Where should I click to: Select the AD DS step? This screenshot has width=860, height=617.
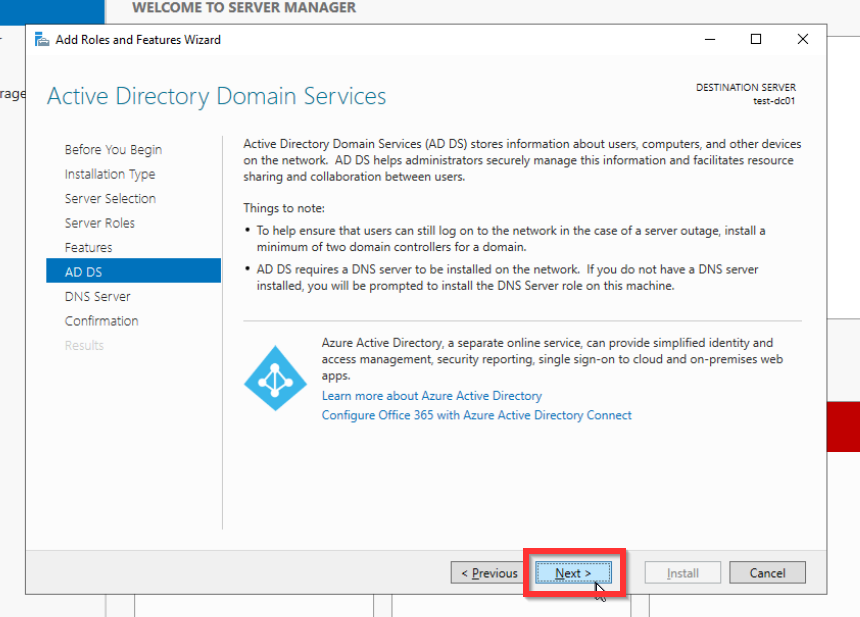coord(84,272)
